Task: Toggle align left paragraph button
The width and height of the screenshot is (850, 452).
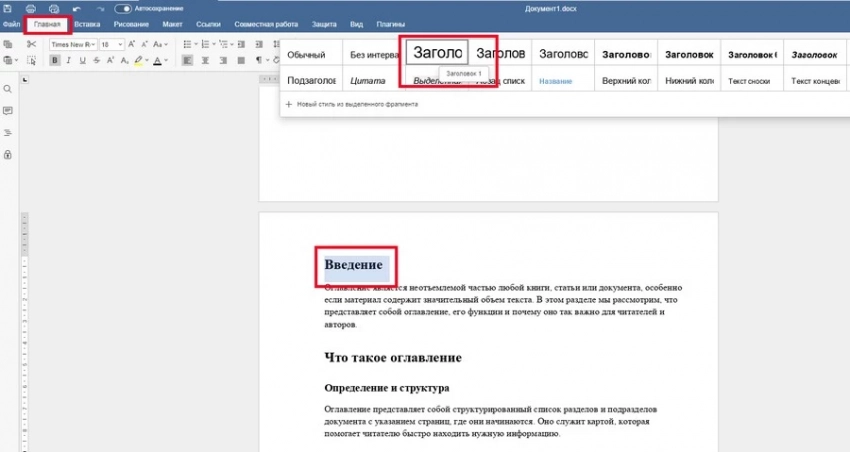Action: 188,61
